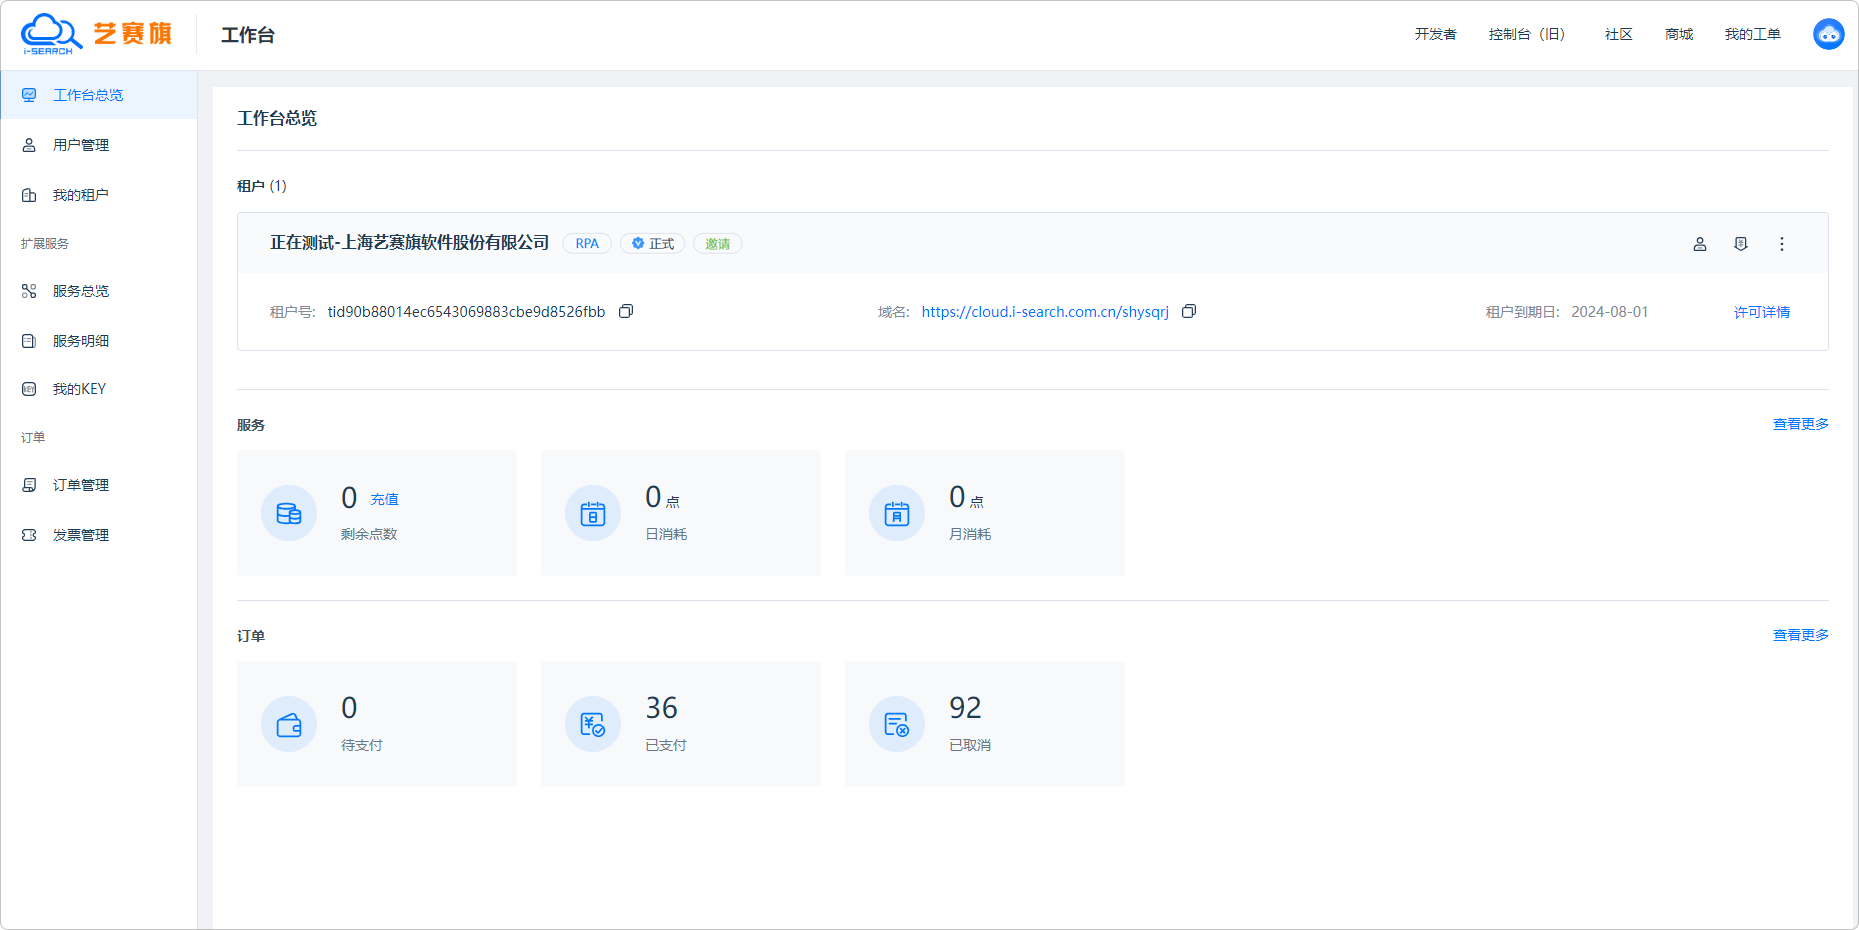This screenshot has width=1859, height=930.
Task: Click 查看更多 in the 服务 section
Action: tap(1800, 424)
